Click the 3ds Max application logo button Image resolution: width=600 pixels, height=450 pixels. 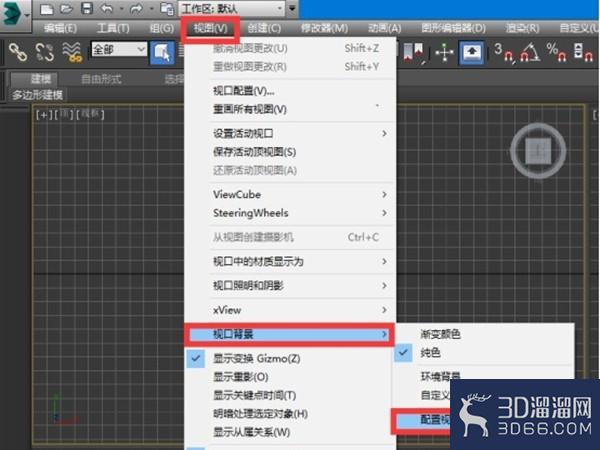(x=11, y=13)
